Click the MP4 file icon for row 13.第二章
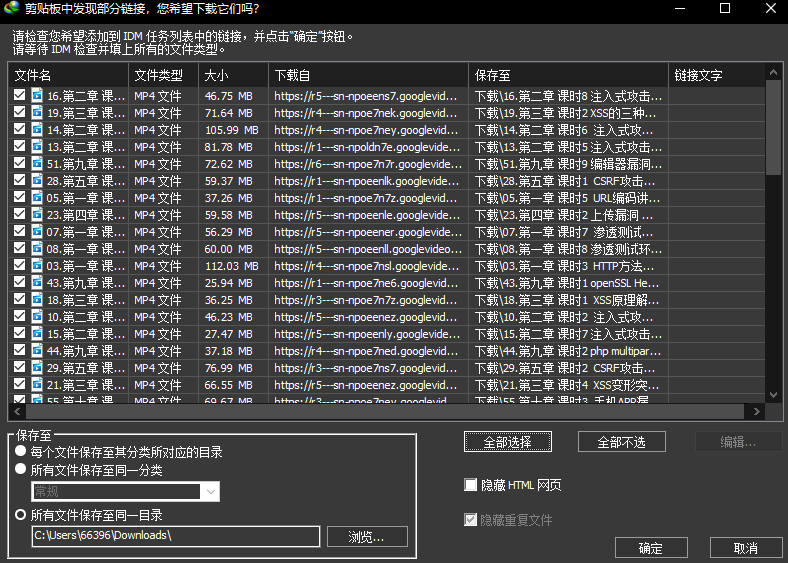 [37, 147]
